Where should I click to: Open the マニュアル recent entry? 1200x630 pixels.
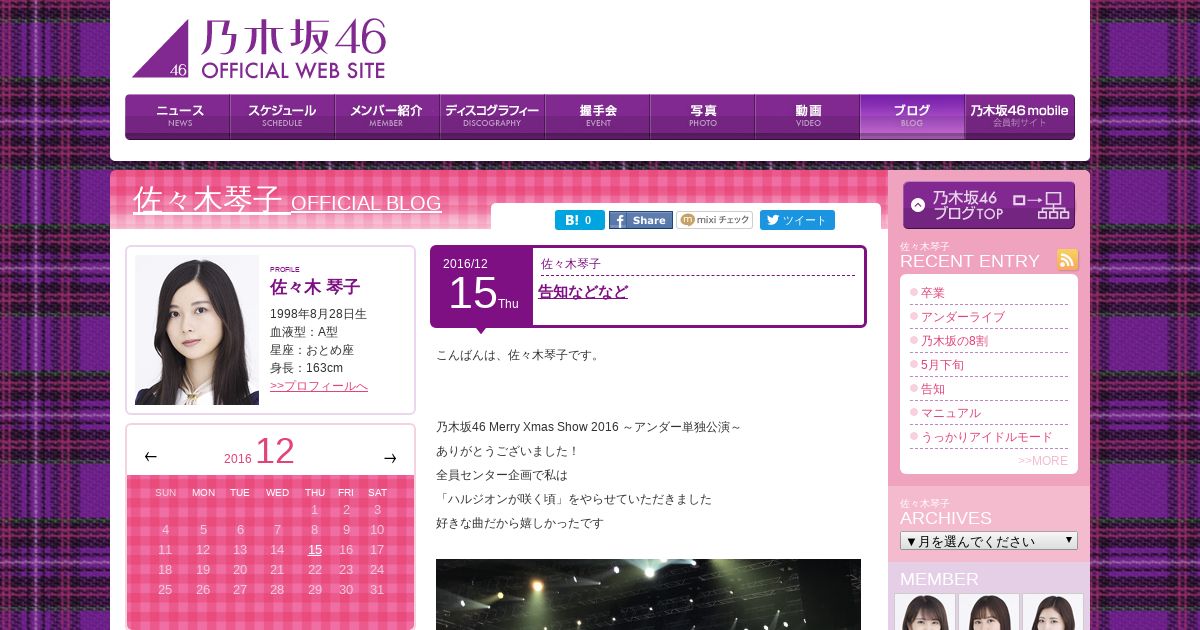pyautogui.click(x=950, y=413)
